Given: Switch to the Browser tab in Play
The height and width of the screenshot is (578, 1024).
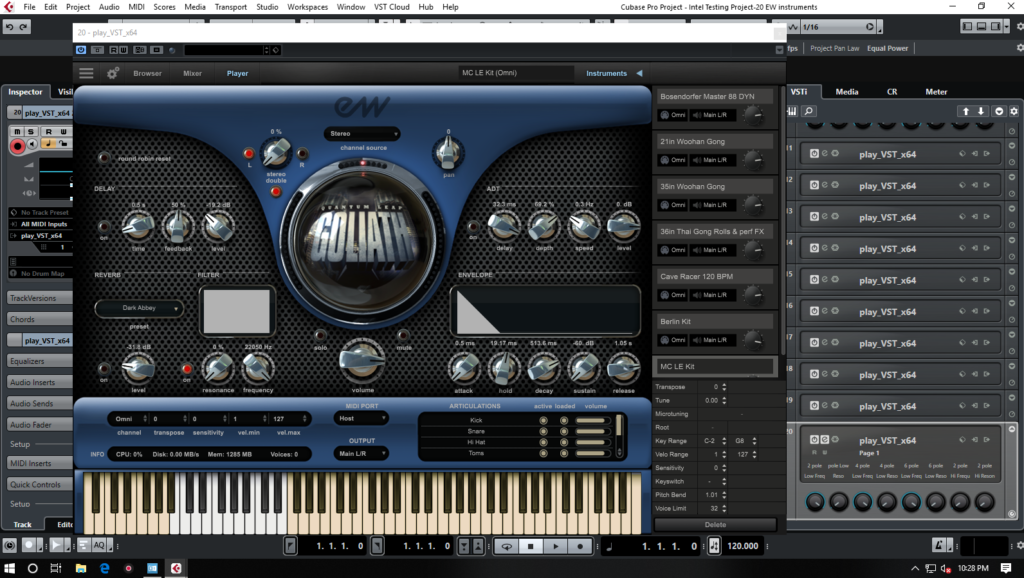Looking at the screenshot, I should (147, 73).
